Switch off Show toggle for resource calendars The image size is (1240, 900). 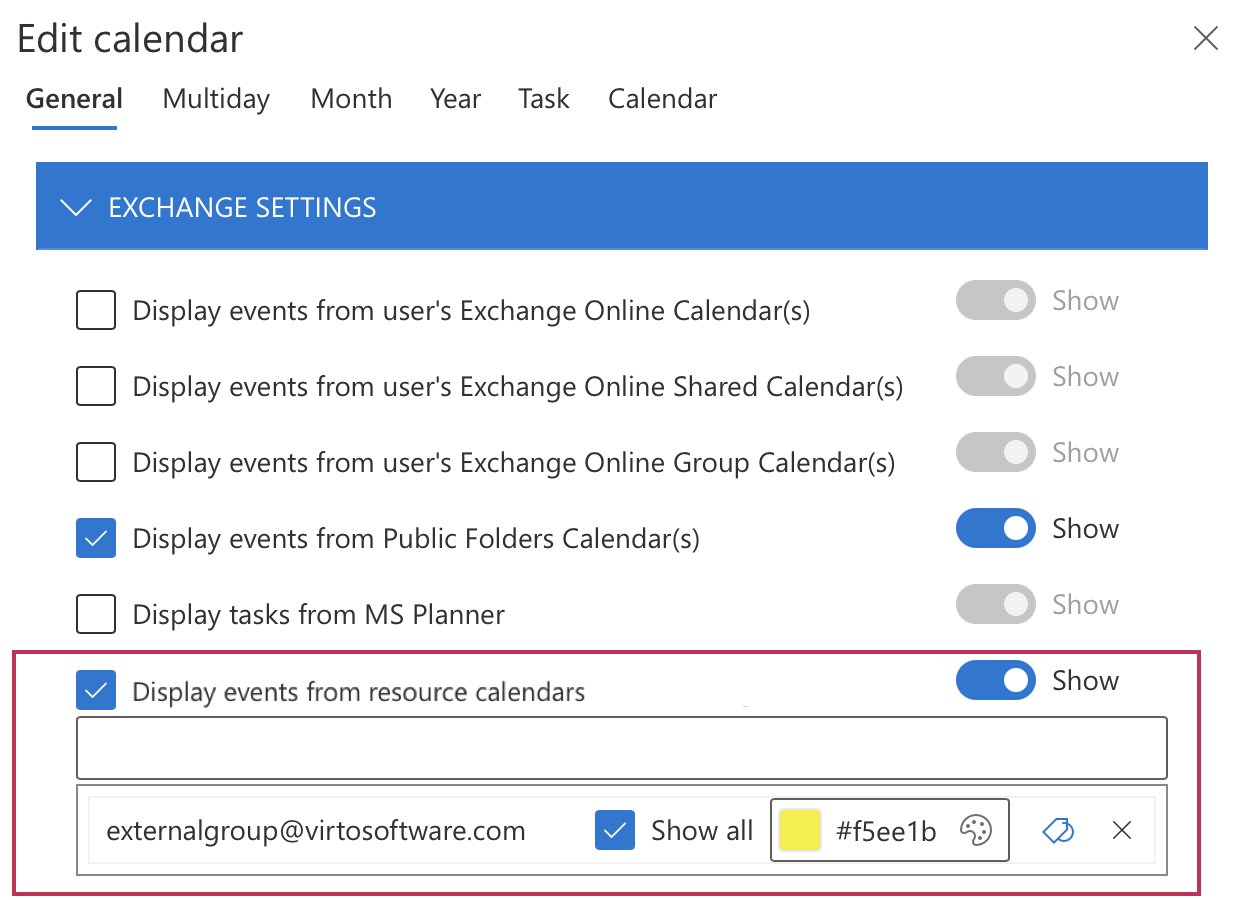[995, 681]
